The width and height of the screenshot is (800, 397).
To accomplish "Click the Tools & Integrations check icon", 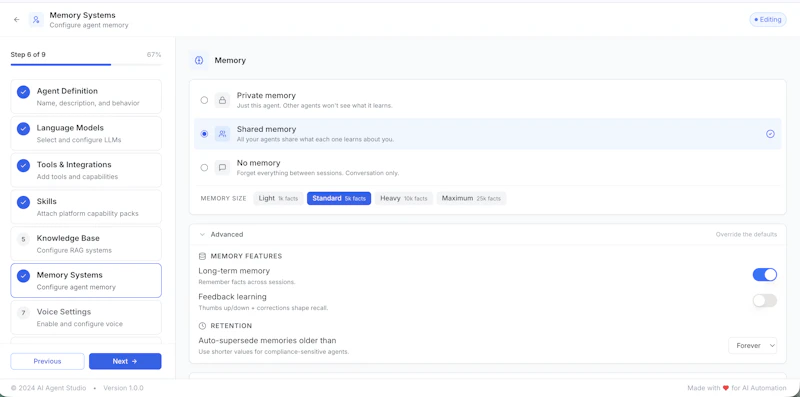I will click(23, 165).
